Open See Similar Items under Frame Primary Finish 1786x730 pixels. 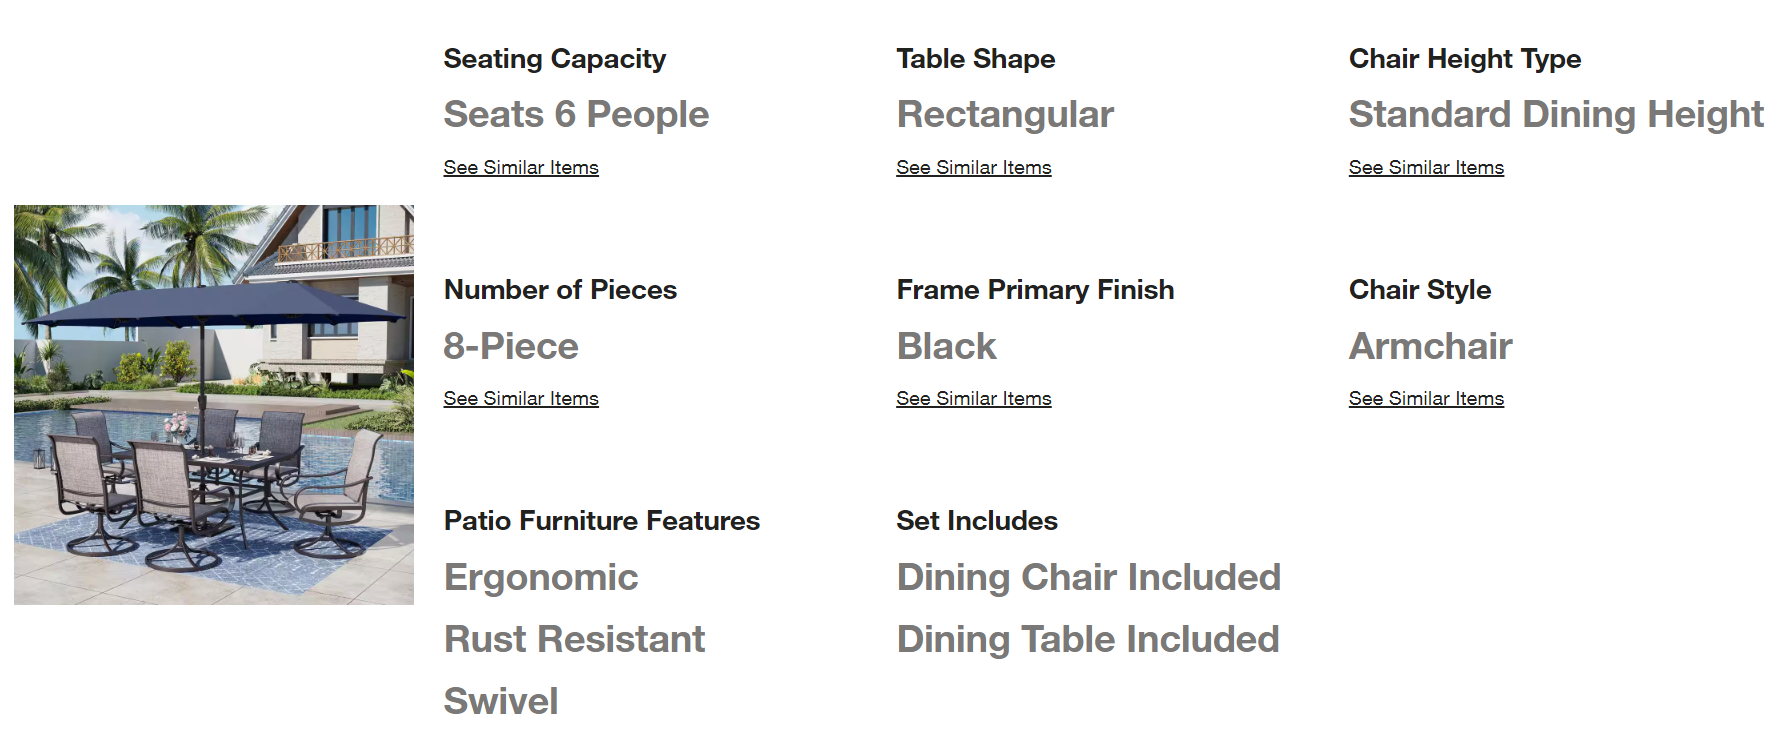974,399
